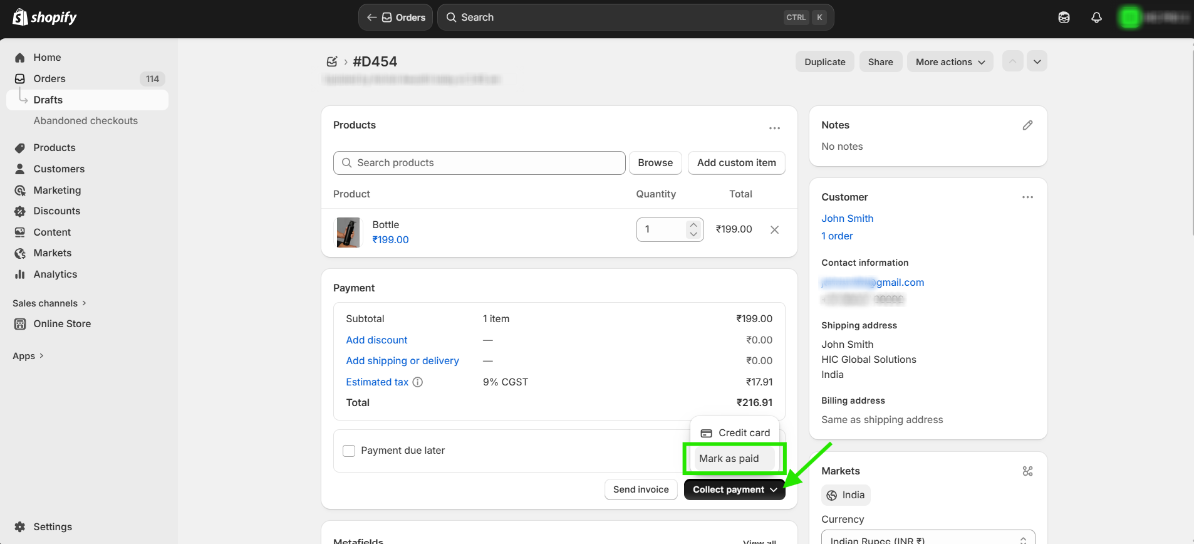Open the notifications bell
Screen dimensions: 1194x544
1096,17
